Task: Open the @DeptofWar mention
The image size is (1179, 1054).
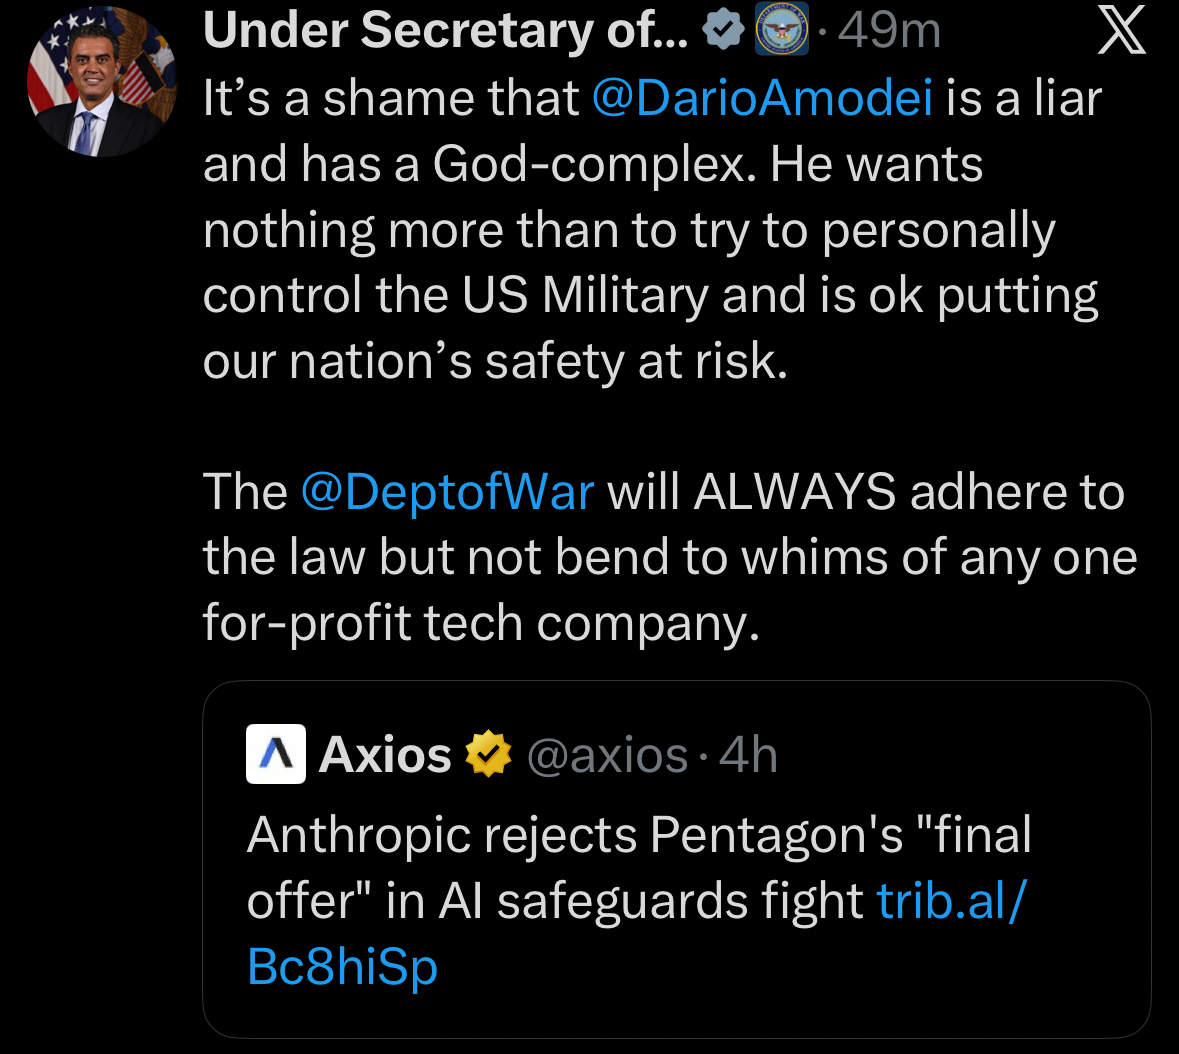Action: 447,492
